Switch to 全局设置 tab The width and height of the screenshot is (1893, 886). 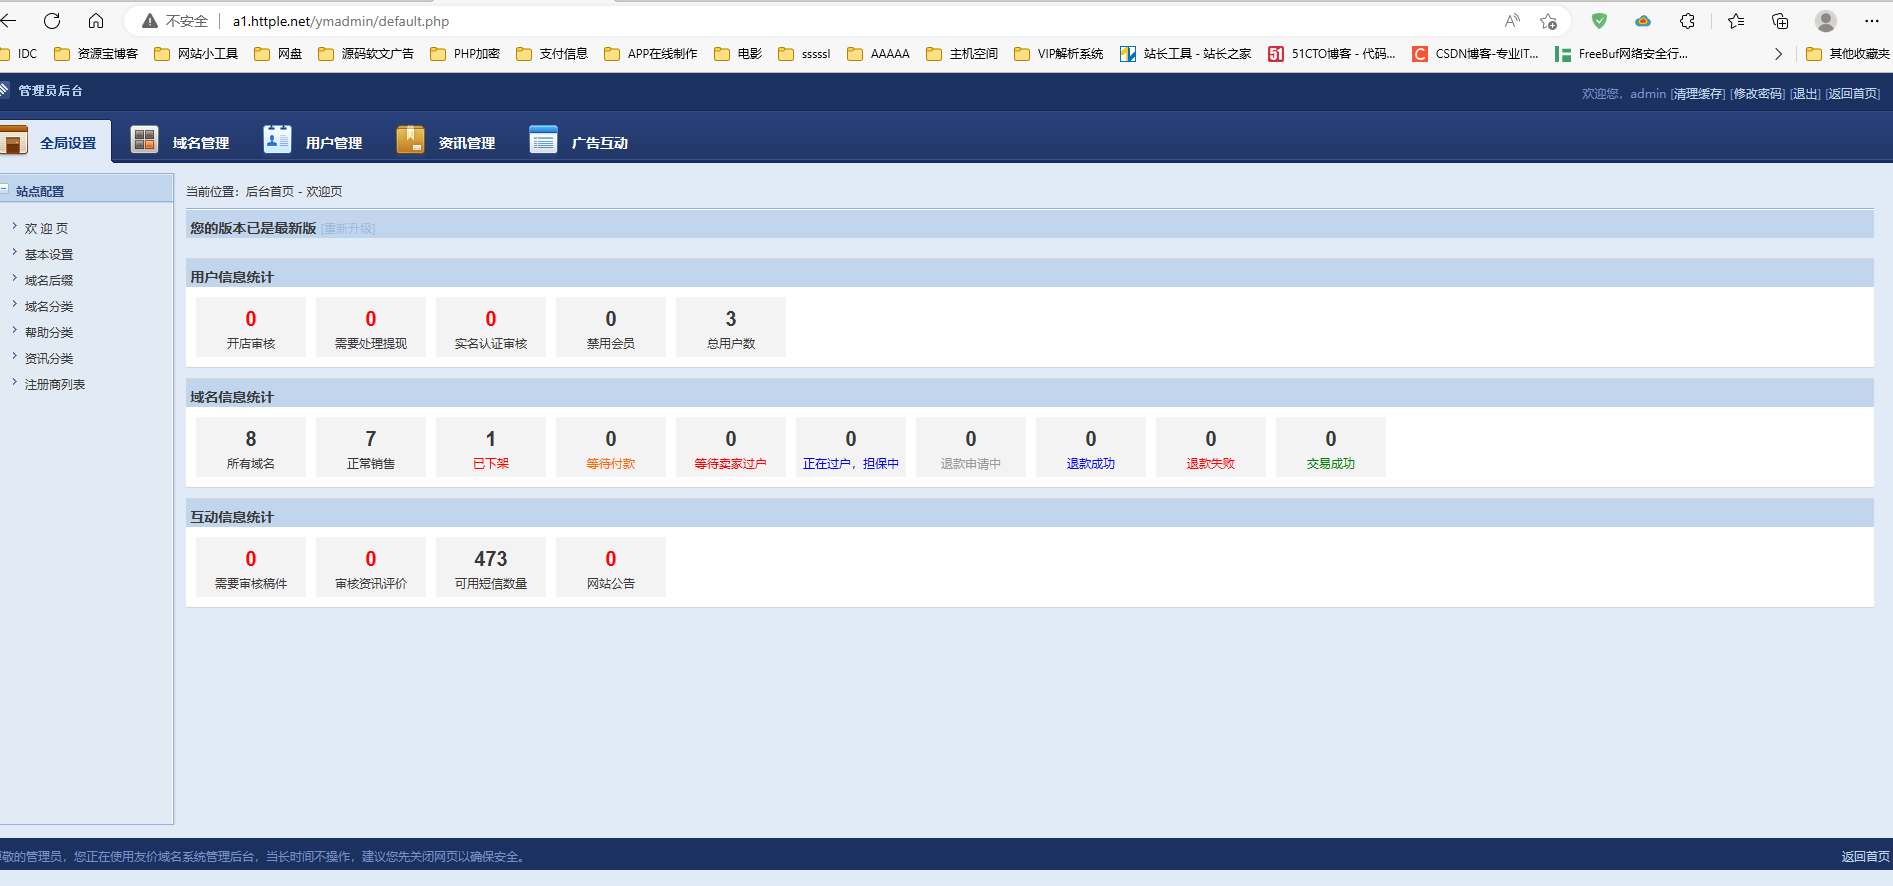(x=55, y=142)
